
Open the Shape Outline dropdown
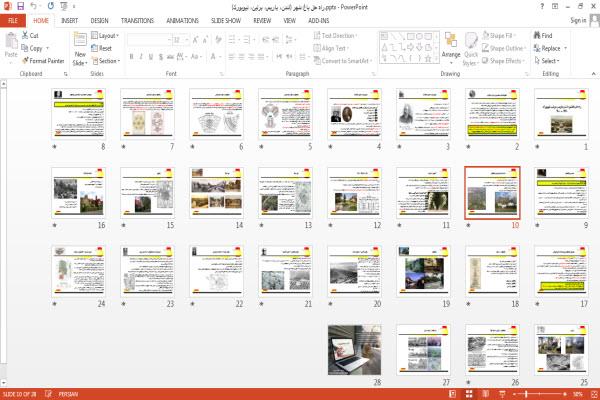click(504, 48)
